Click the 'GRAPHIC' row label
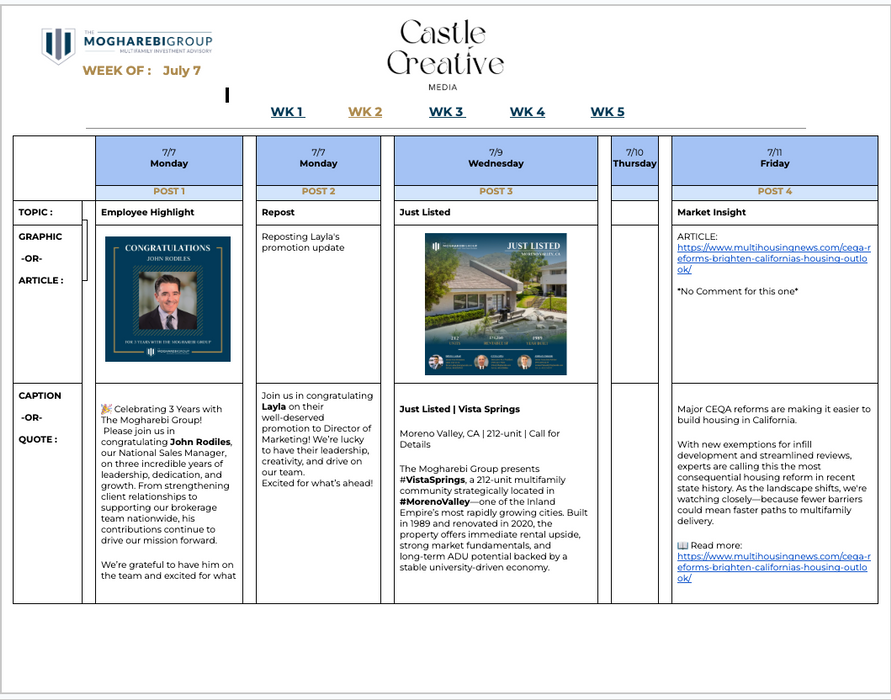 pos(40,237)
